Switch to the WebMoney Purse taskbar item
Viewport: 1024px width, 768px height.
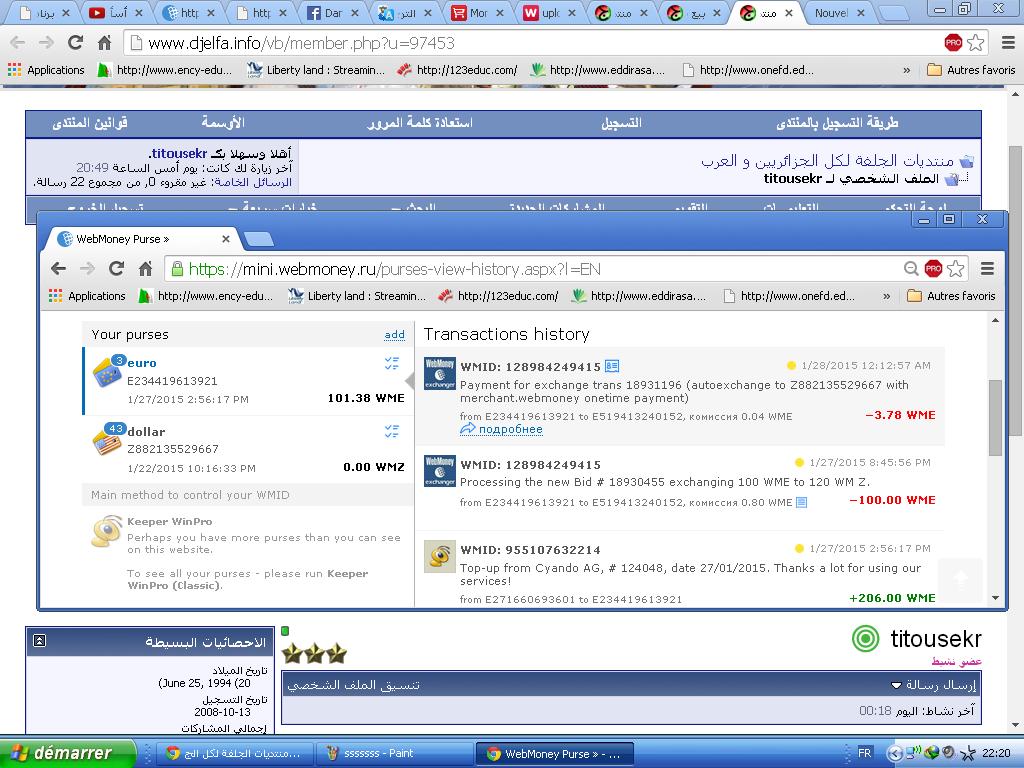(x=553, y=753)
